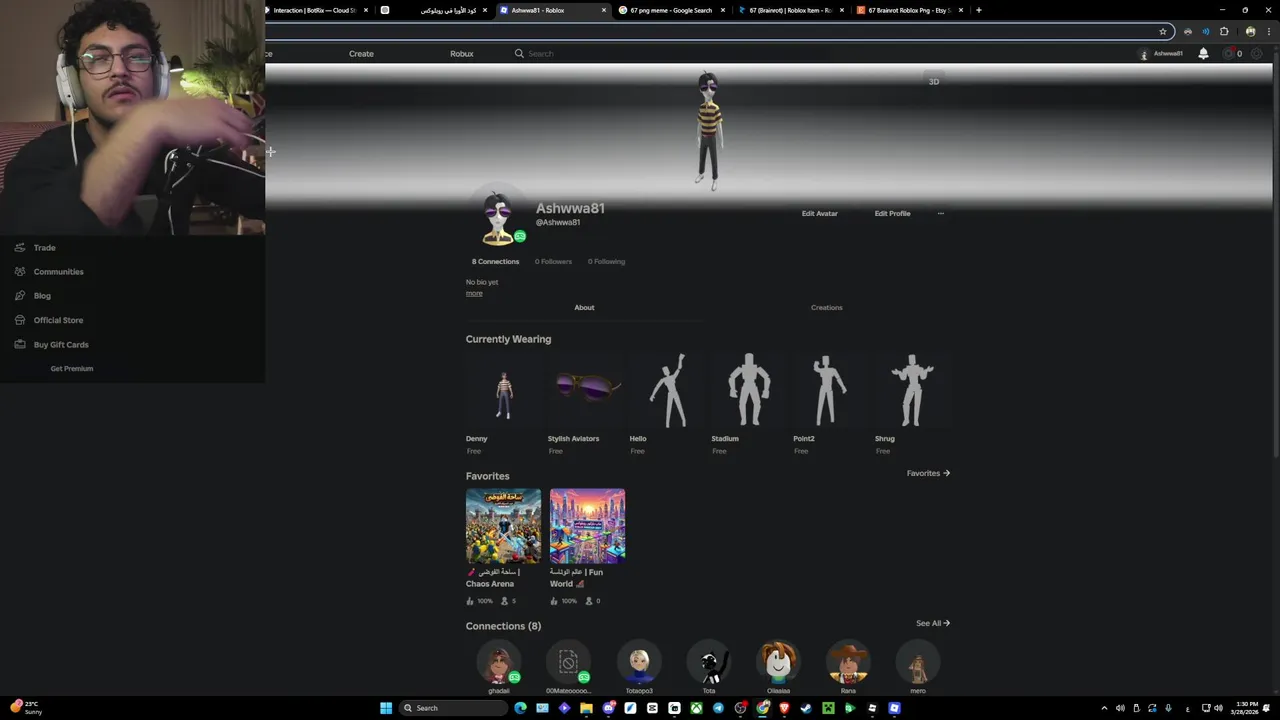The image size is (1280, 720).
Task: Open a new browser tab
Action: (x=978, y=10)
